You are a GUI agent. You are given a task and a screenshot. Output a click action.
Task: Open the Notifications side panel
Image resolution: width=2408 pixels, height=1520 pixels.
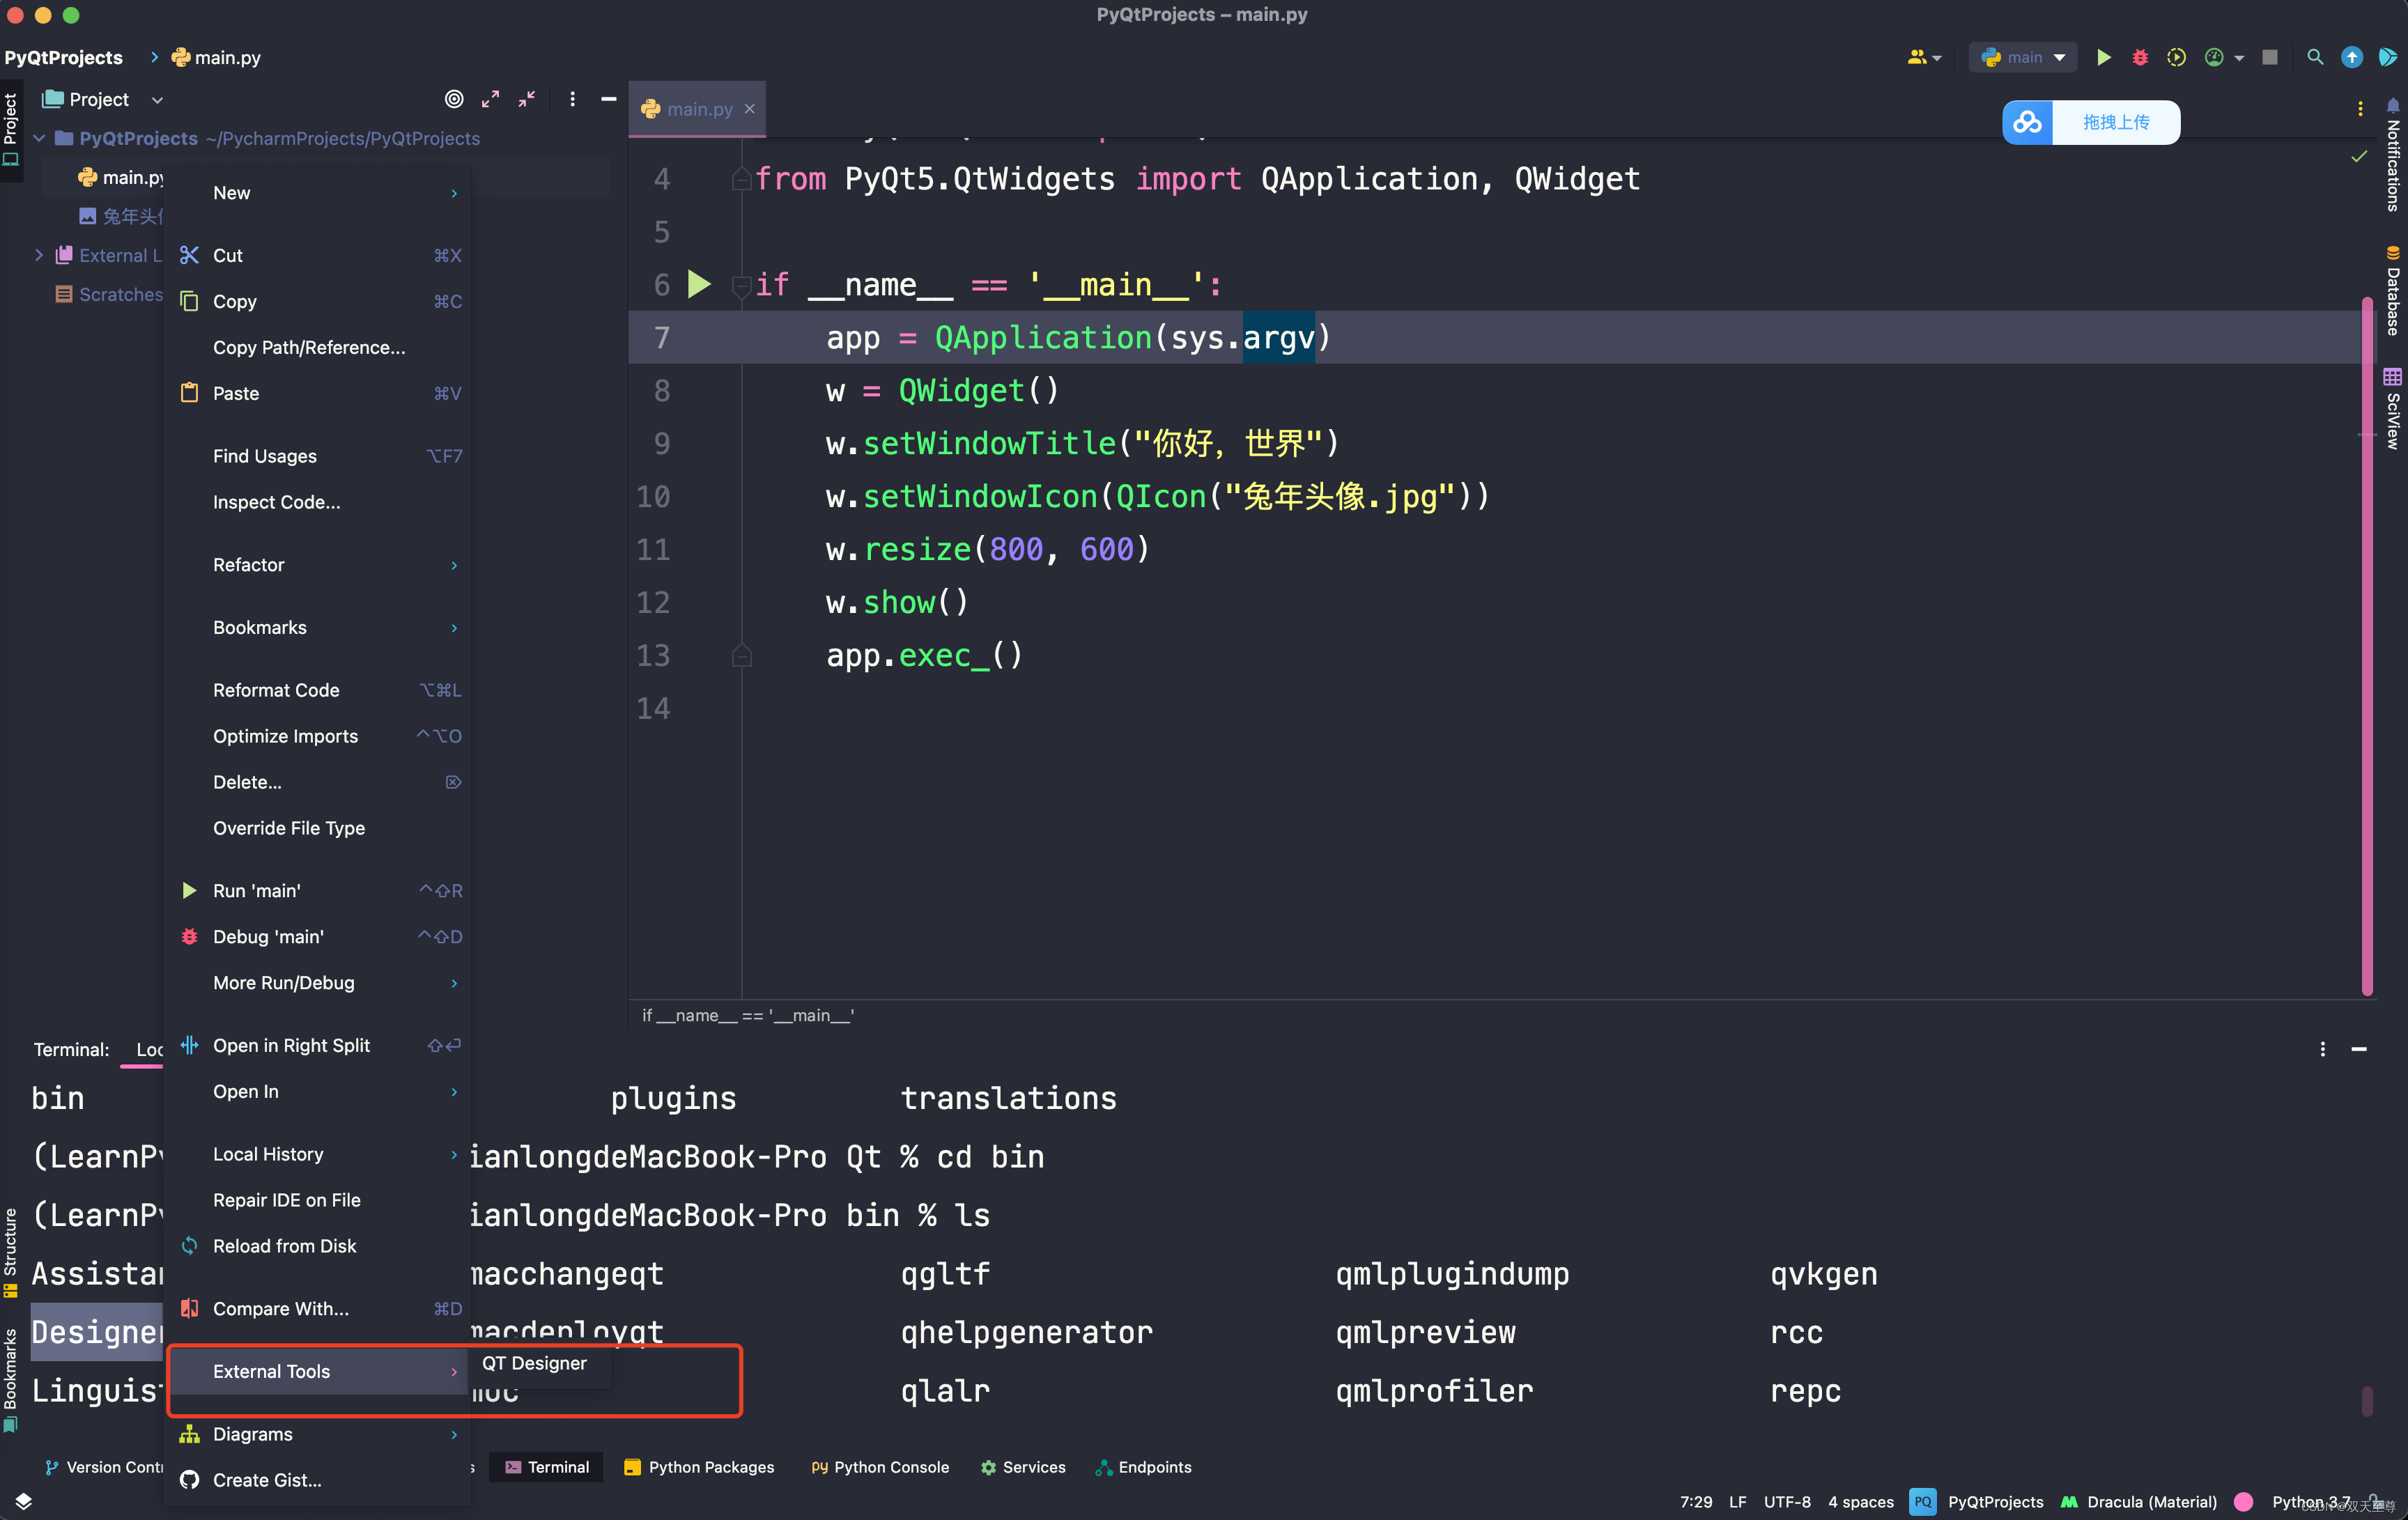coord(2393,157)
